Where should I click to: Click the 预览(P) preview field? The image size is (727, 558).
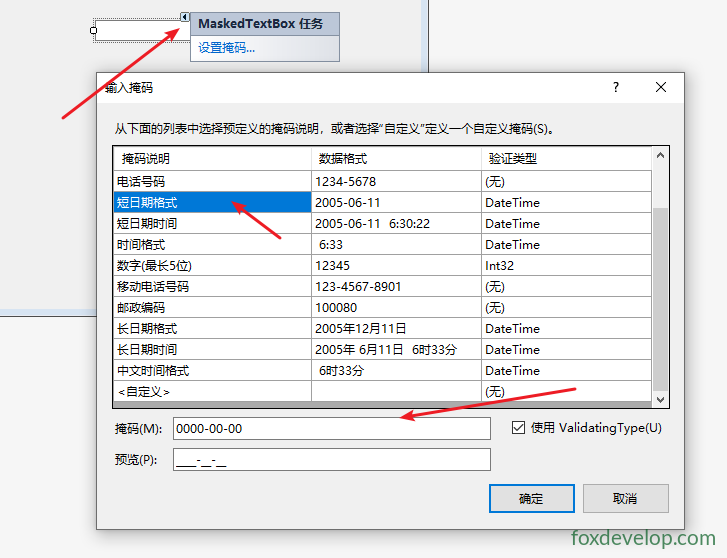click(332, 460)
